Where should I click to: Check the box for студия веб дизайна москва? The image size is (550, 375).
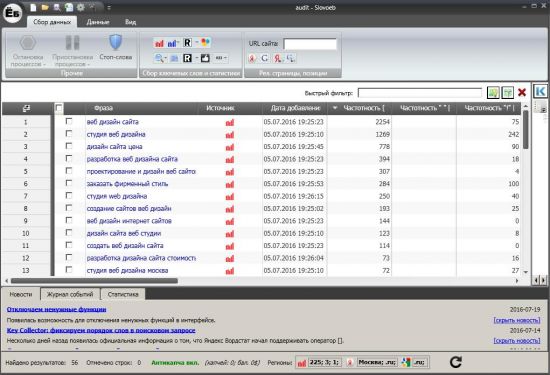pos(69,270)
